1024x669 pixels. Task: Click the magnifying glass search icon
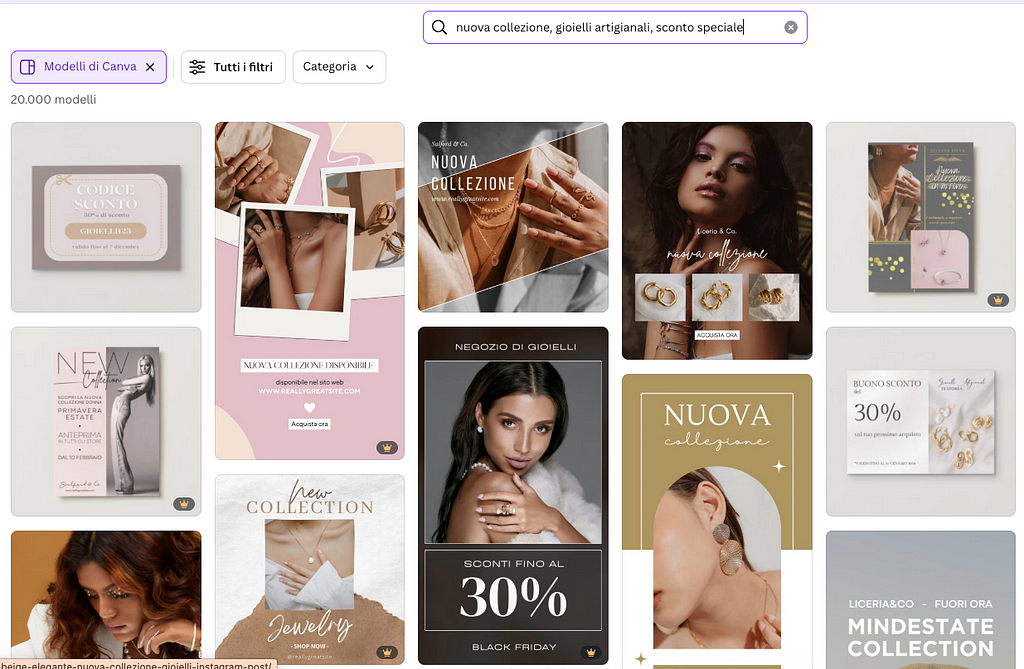click(x=440, y=27)
